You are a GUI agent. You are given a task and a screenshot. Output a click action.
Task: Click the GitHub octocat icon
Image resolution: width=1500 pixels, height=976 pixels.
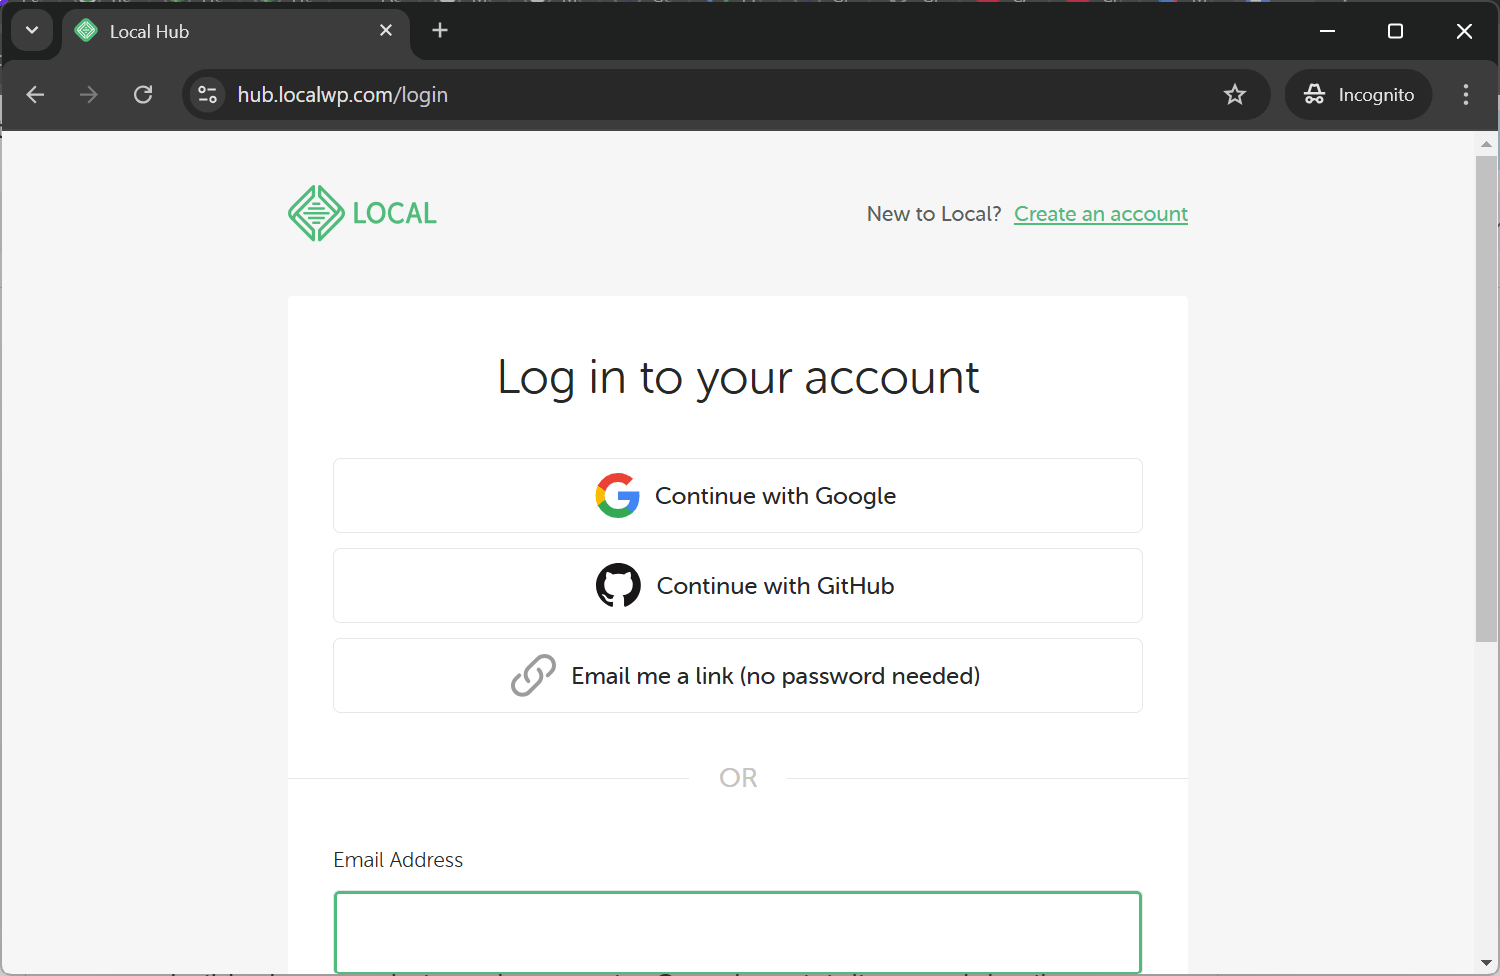click(618, 586)
